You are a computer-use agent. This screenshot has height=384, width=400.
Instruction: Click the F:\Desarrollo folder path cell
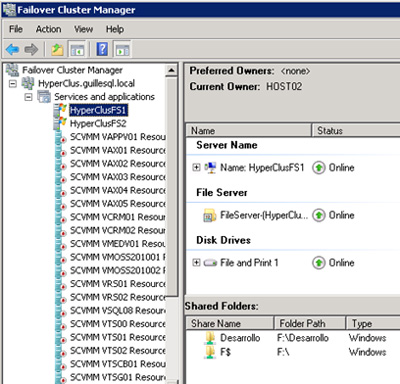tap(303, 338)
